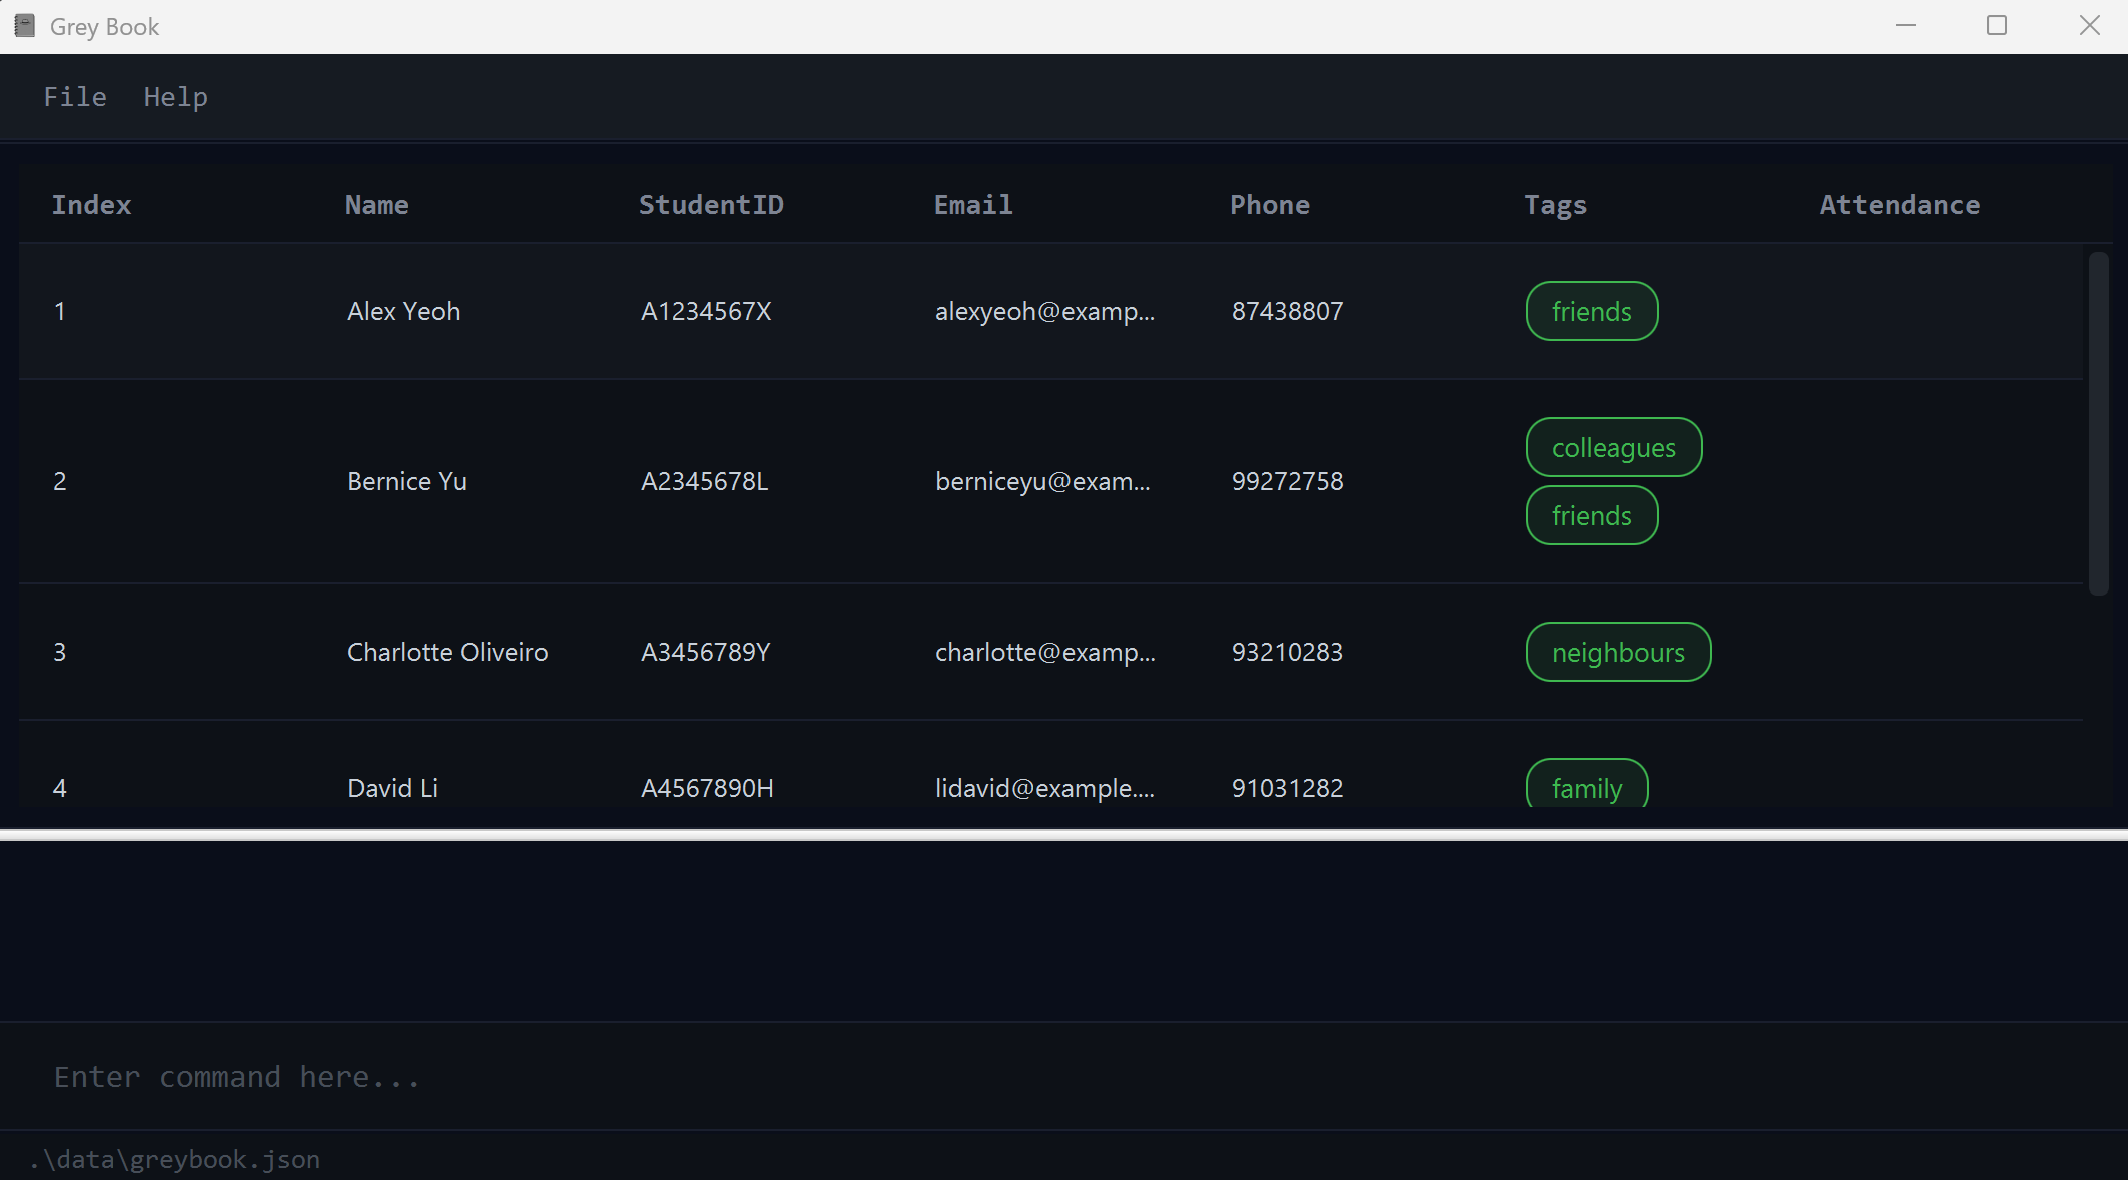This screenshot has width=2128, height=1180.
Task: Select student ID A3456789Y
Action: tap(705, 653)
